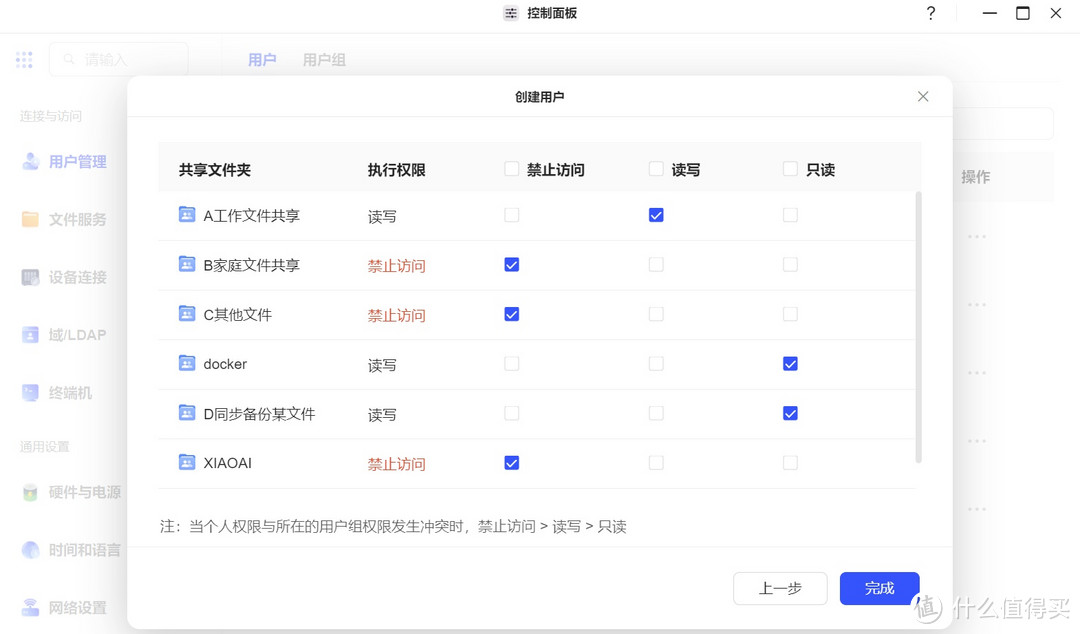This screenshot has height=634, width=1080.
Task: Uncheck 禁止访问 for XIAOAI
Action: point(511,462)
